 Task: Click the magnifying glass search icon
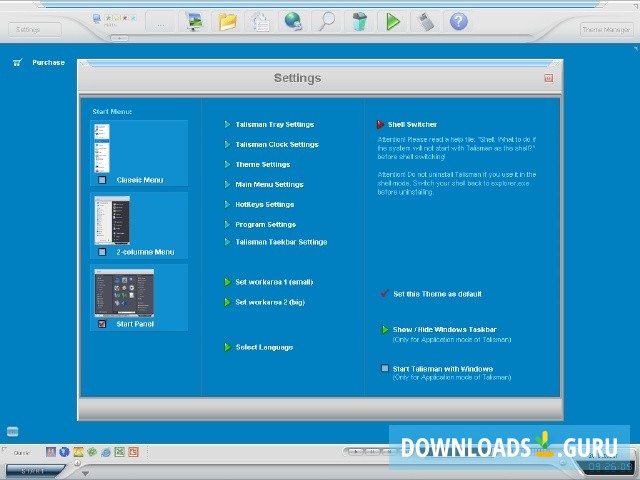(x=327, y=21)
